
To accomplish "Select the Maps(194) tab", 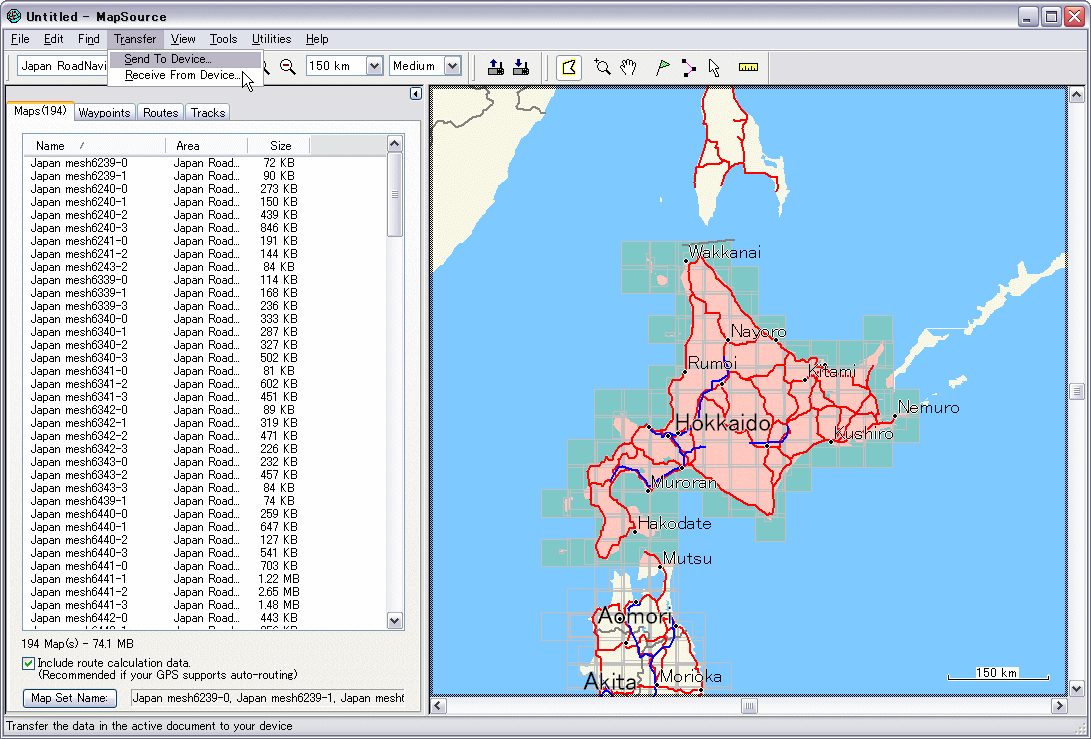I will point(40,111).
